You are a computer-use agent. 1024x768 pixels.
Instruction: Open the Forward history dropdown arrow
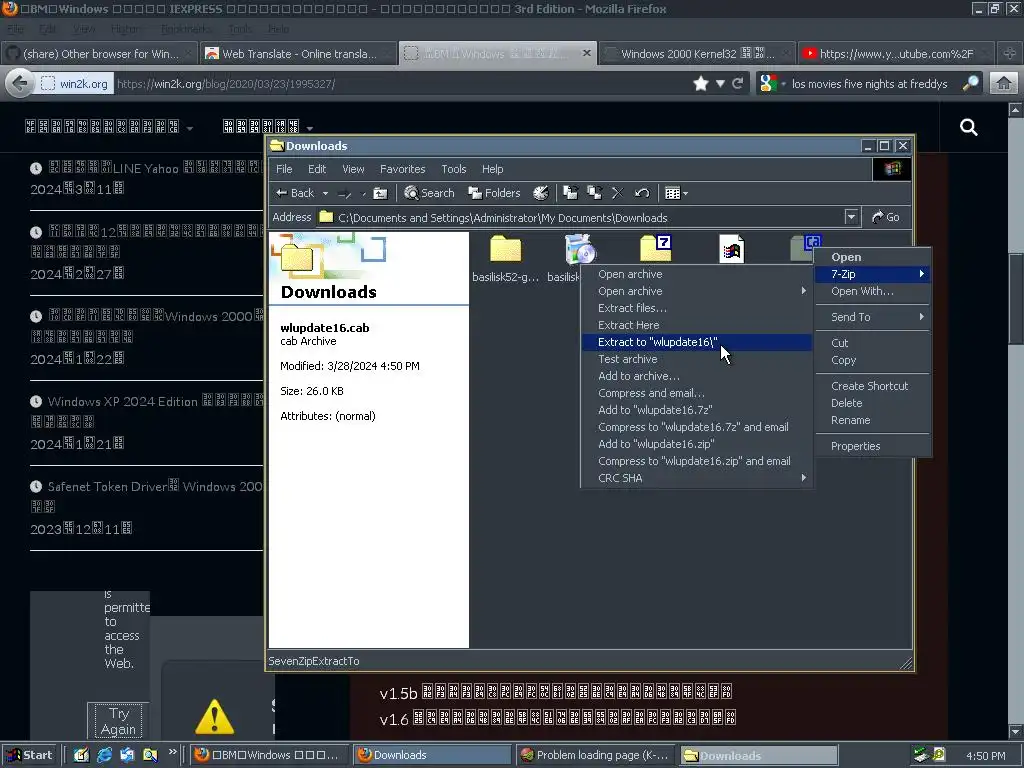point(363,193)
